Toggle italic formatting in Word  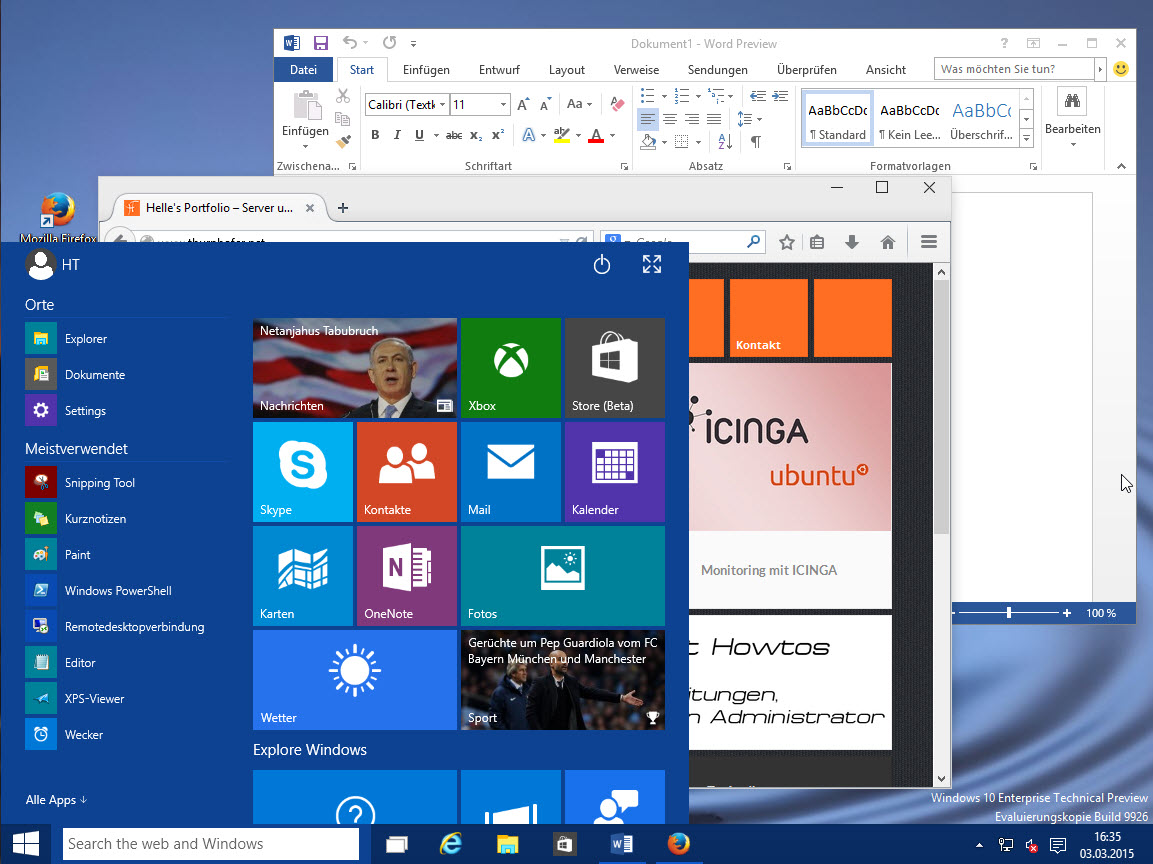[x=397, y=135]
